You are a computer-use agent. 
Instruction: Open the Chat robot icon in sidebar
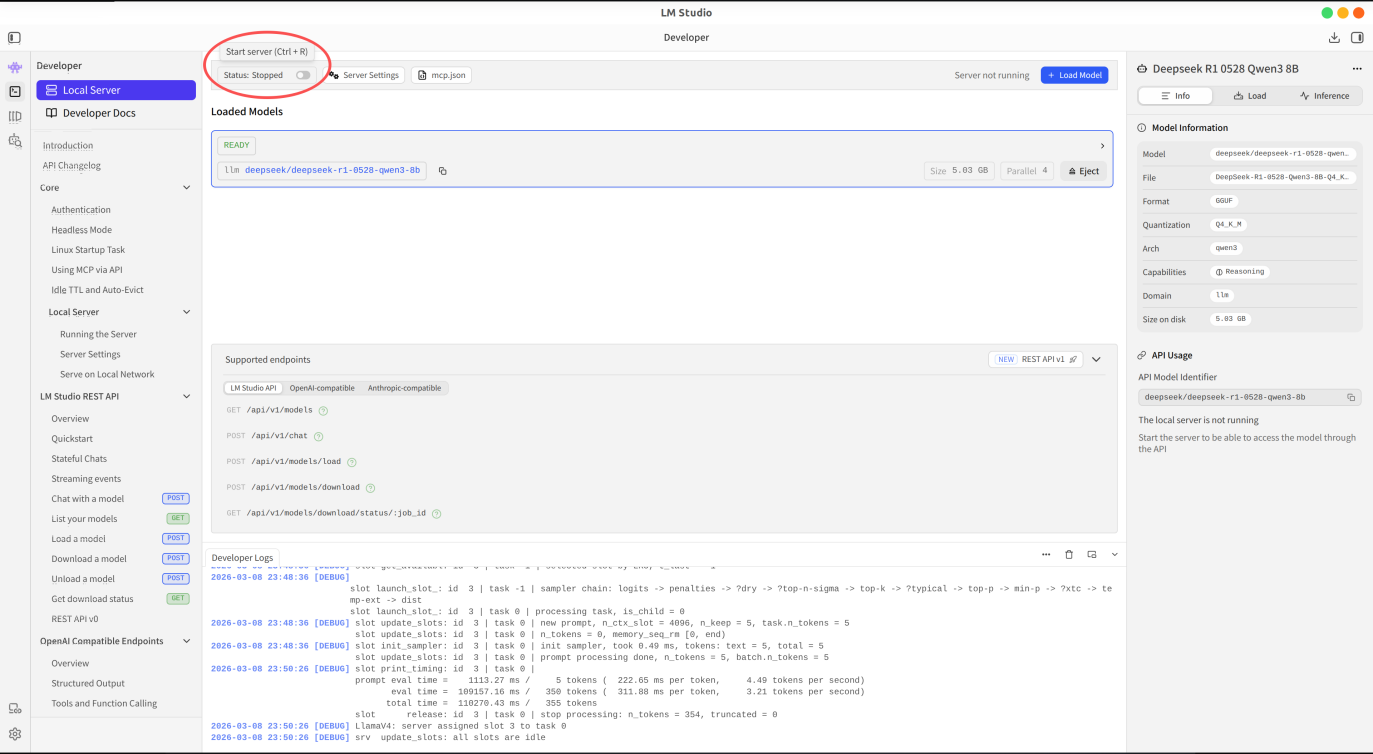15,68
